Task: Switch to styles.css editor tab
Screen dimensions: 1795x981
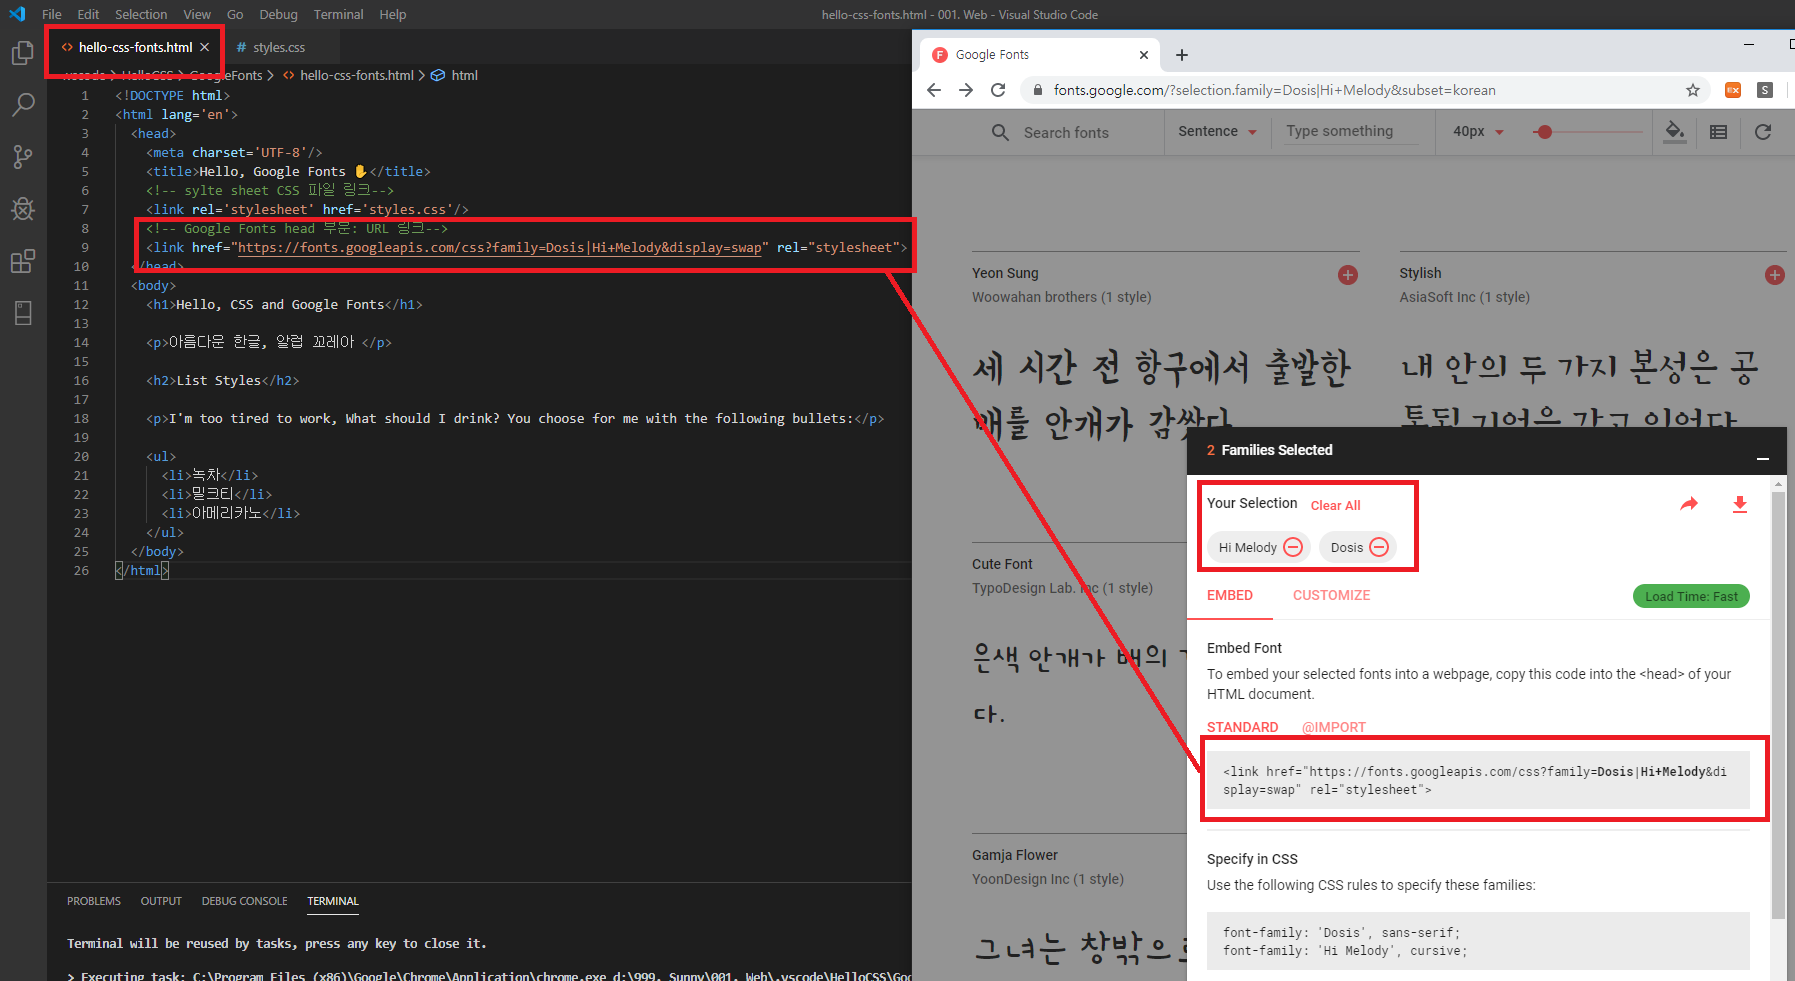Action: coord(279,47)
